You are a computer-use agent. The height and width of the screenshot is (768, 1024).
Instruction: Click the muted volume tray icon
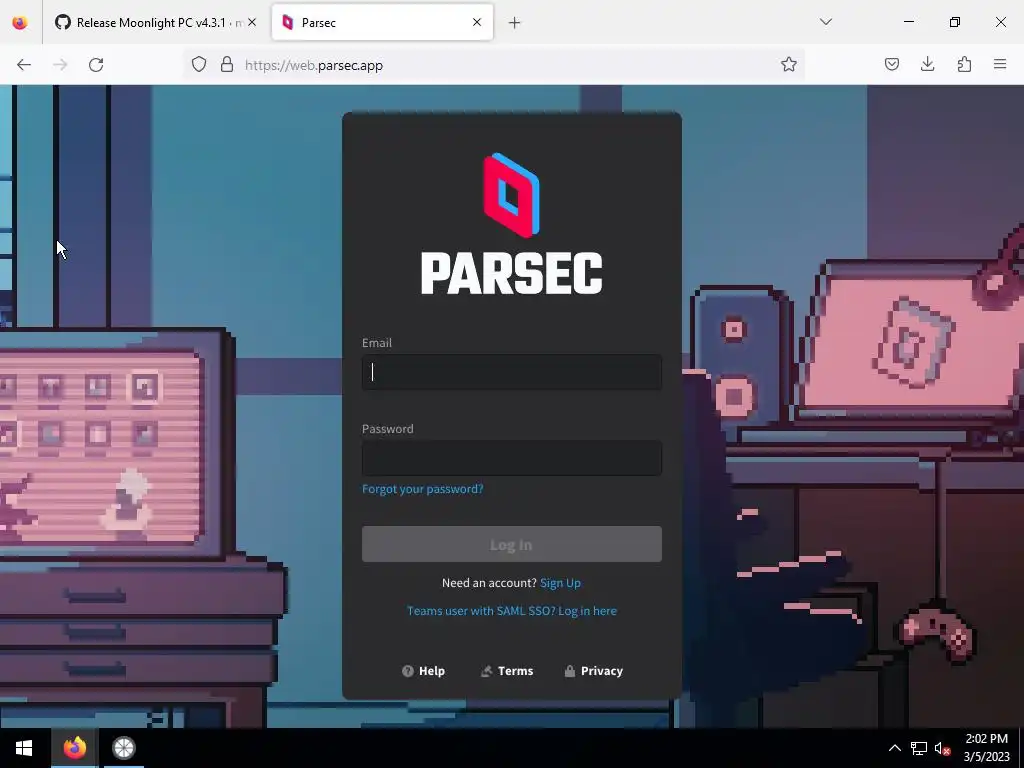tap(942, 748)
